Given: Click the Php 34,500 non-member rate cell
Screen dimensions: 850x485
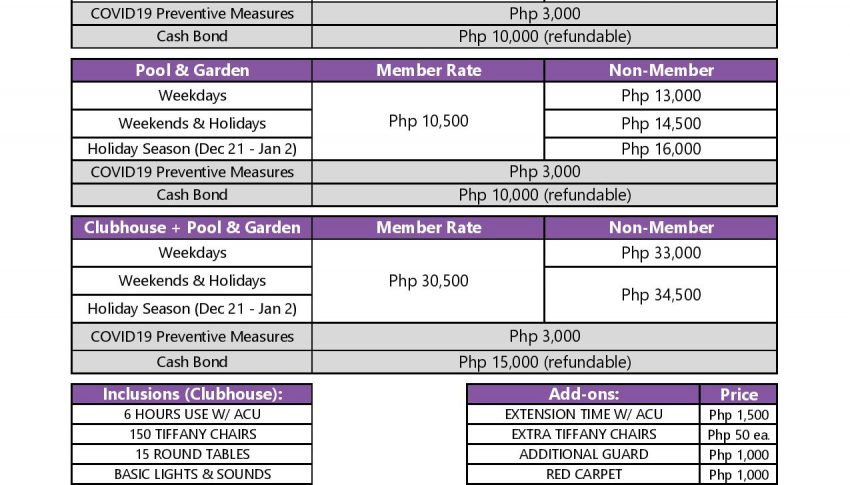Looking at the screenshot, I should (661, 295).
